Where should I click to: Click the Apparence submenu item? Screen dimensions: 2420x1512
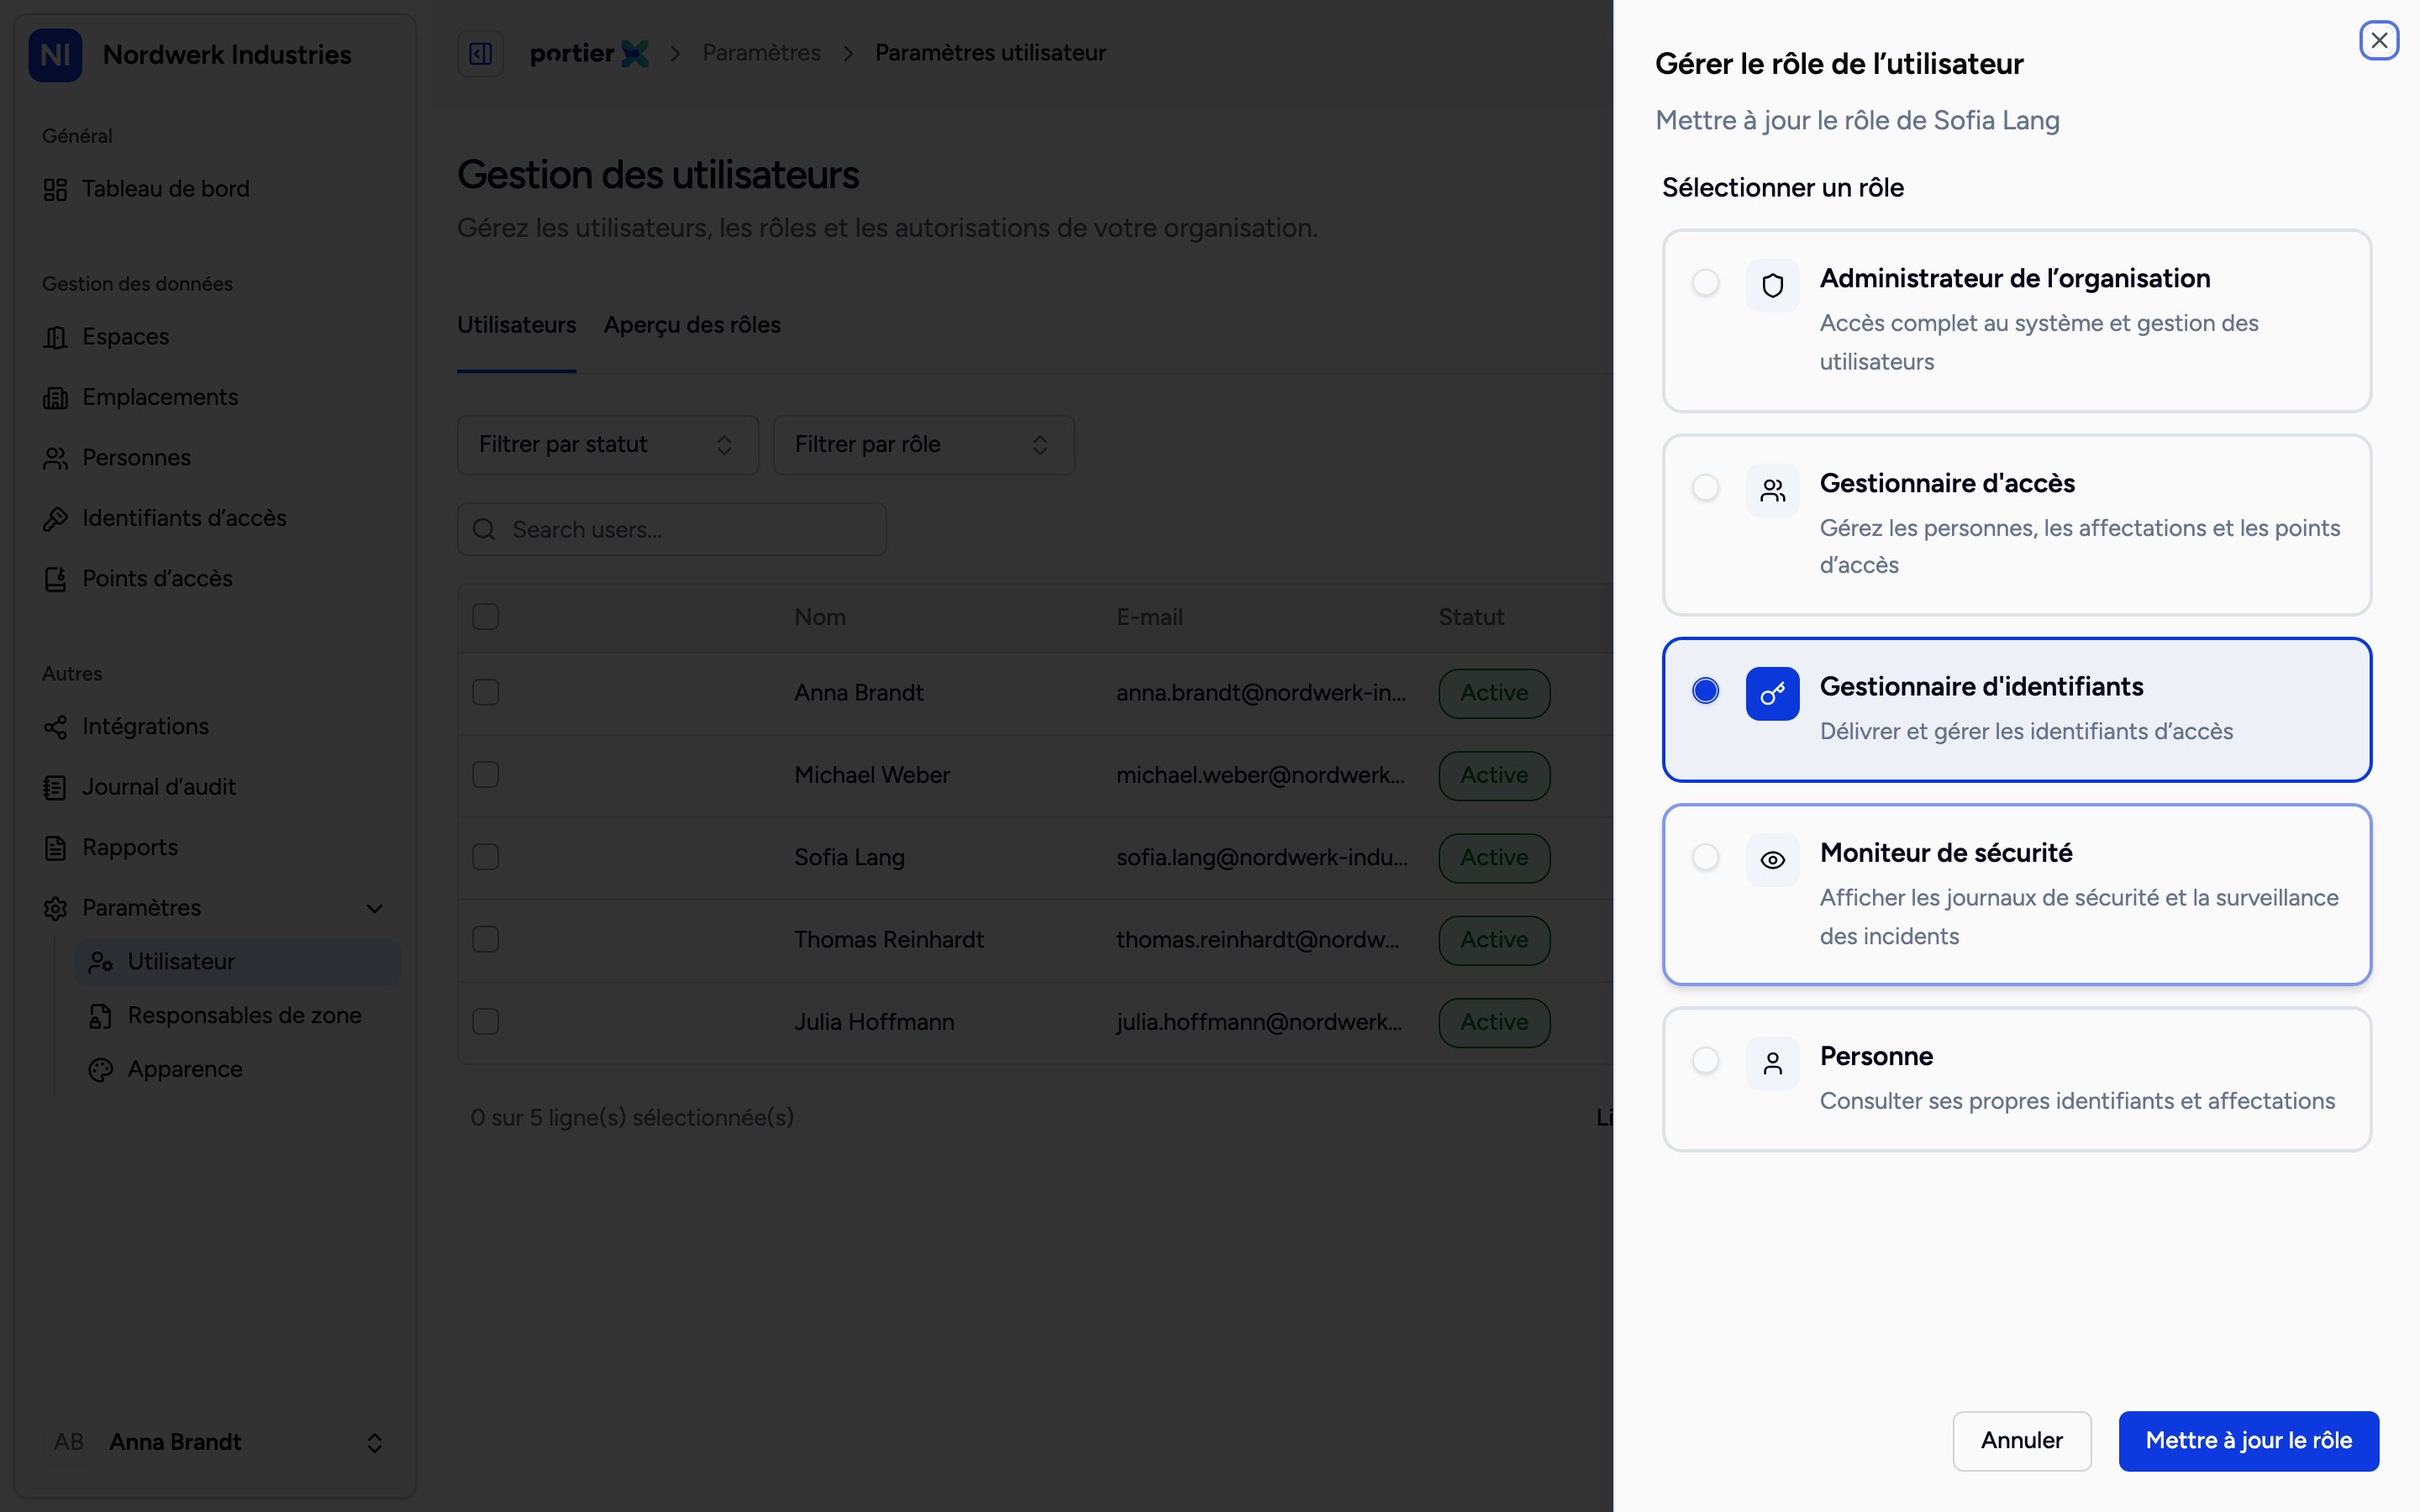tap(237, 1070)
